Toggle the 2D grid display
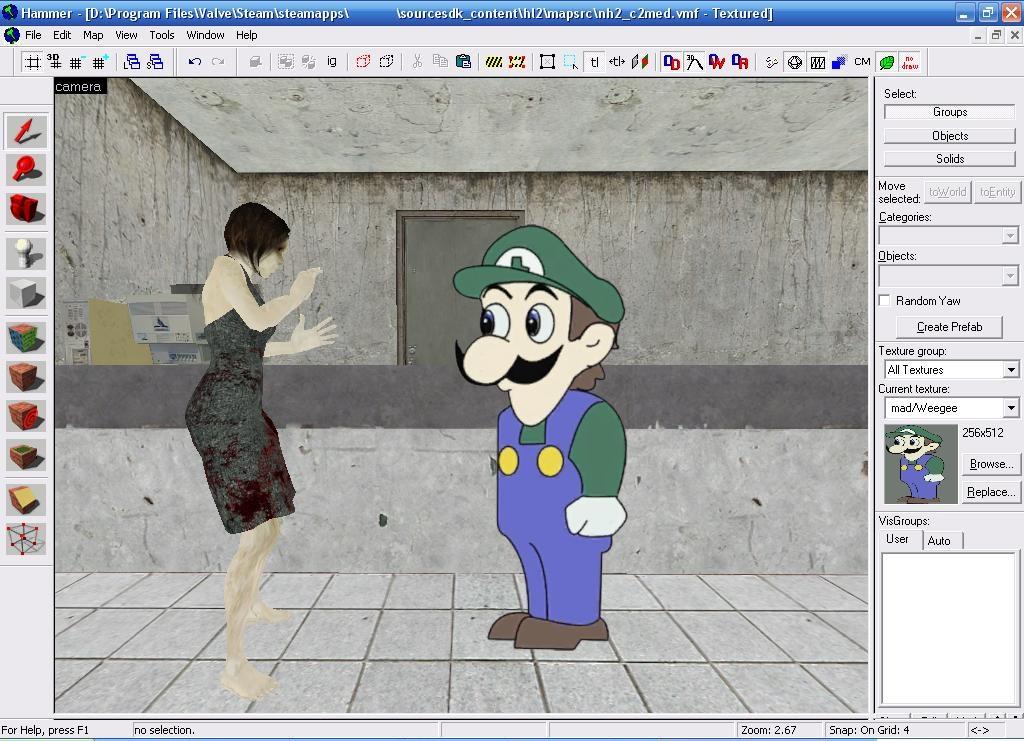Image resolution: width=1024 pixels, height=741 pixels. 32,62
